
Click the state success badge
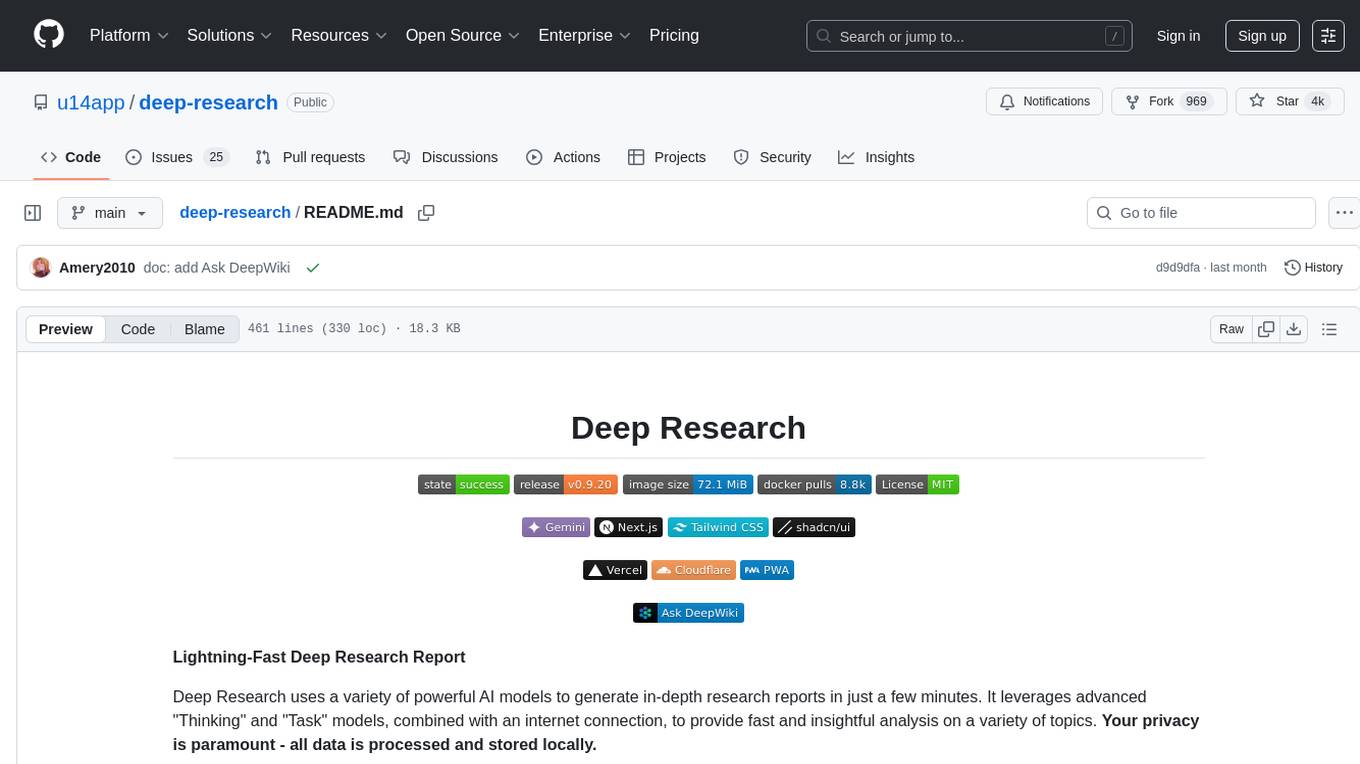(464, 484)
